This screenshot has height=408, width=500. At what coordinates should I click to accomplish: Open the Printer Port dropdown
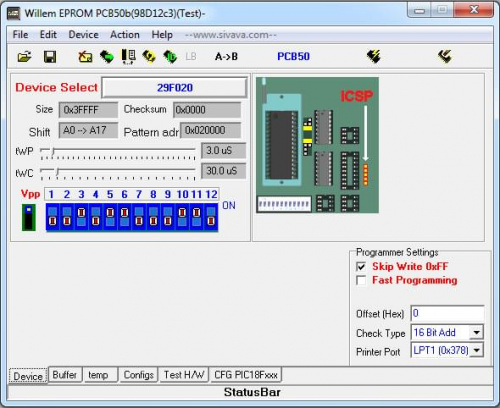click(476, 350)
